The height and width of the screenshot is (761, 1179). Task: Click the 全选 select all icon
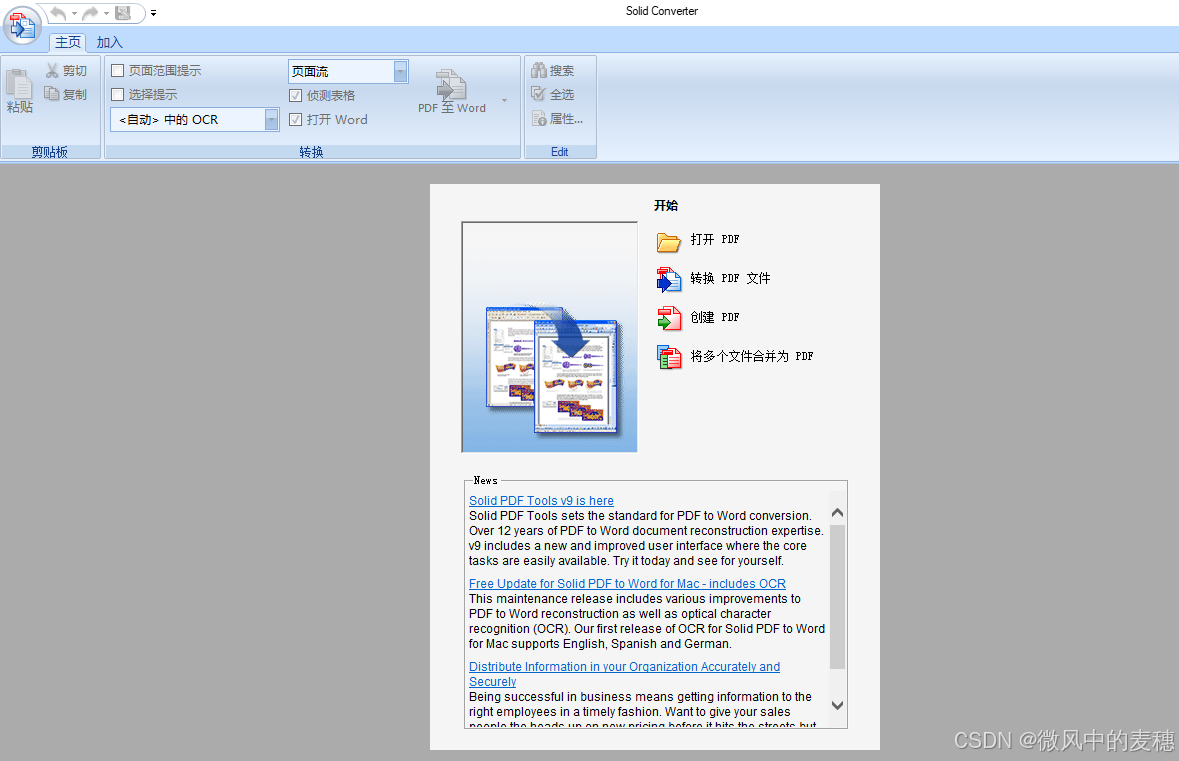click(538, 94)
